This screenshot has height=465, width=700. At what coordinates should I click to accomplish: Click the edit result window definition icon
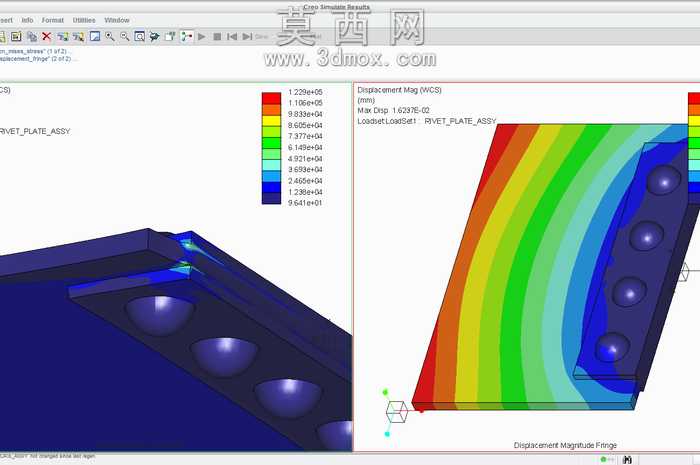pyautogui.click(x=17, y=37)
